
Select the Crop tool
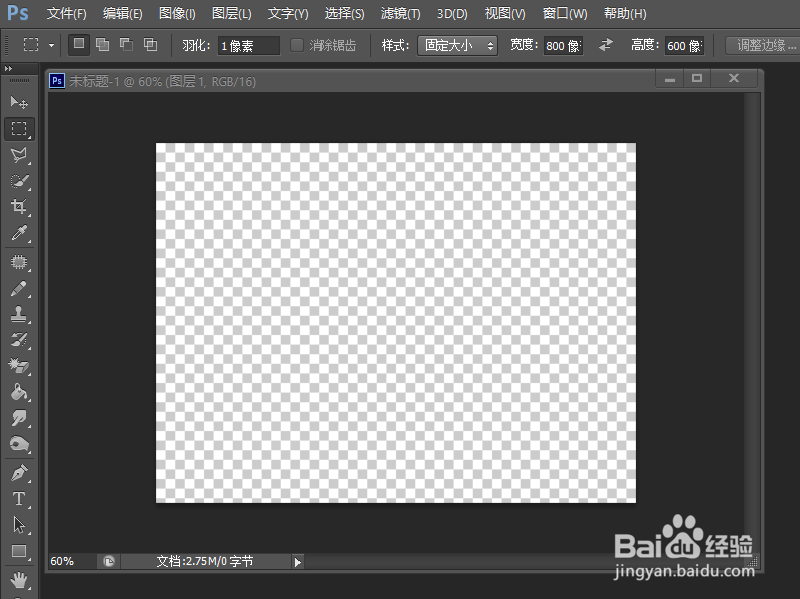click(x=19, y=207)
